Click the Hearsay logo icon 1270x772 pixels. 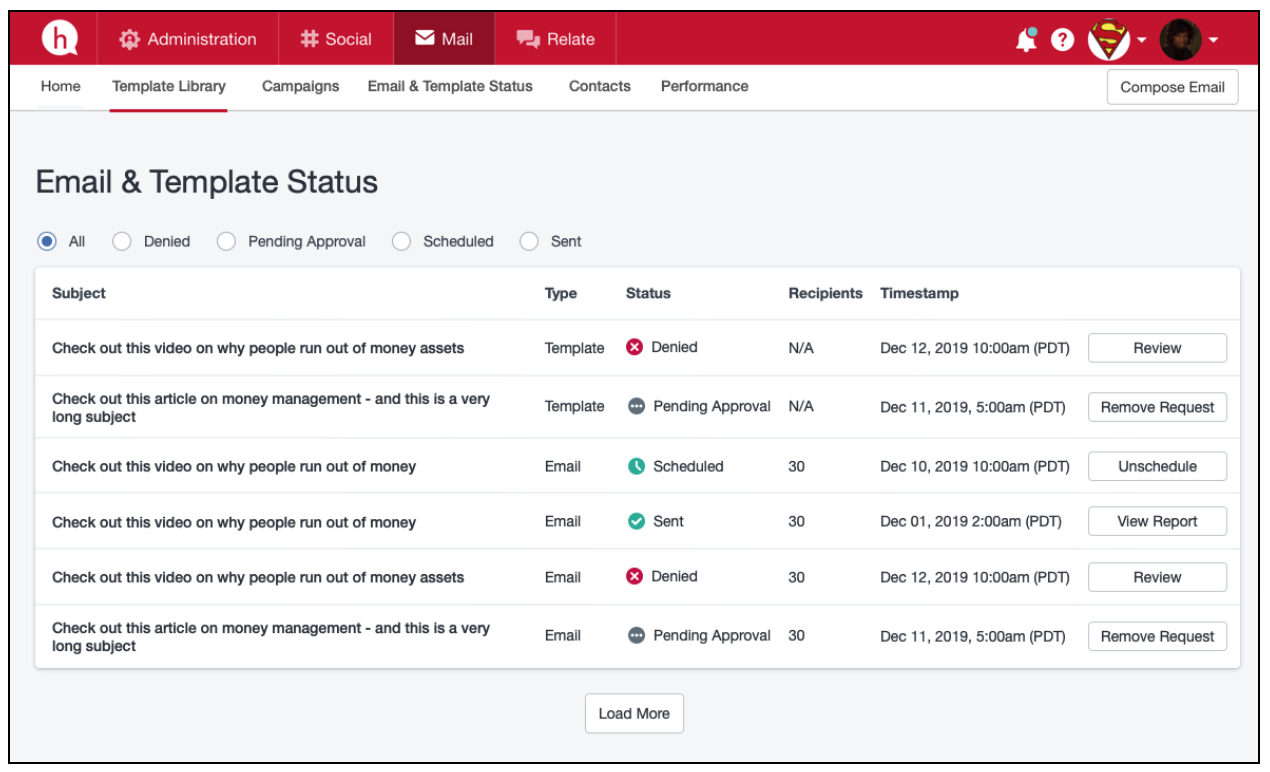tap(59, 39)
